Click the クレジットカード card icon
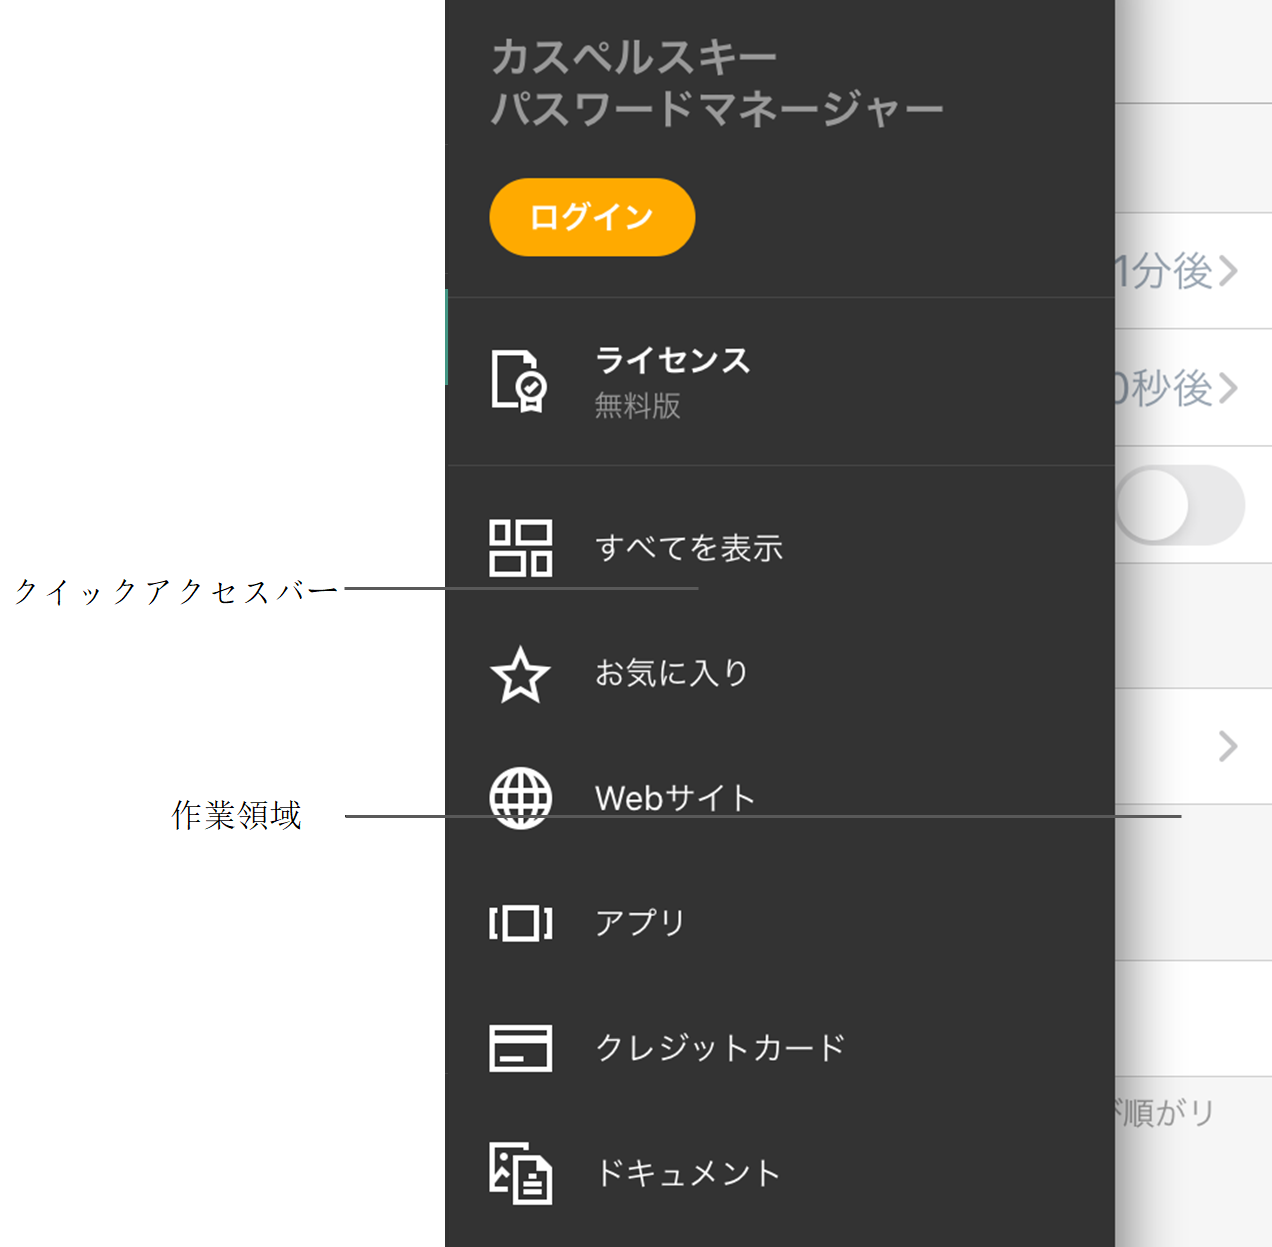The height and width of the screenshot is (1247, 1272). coord(520,1048)
